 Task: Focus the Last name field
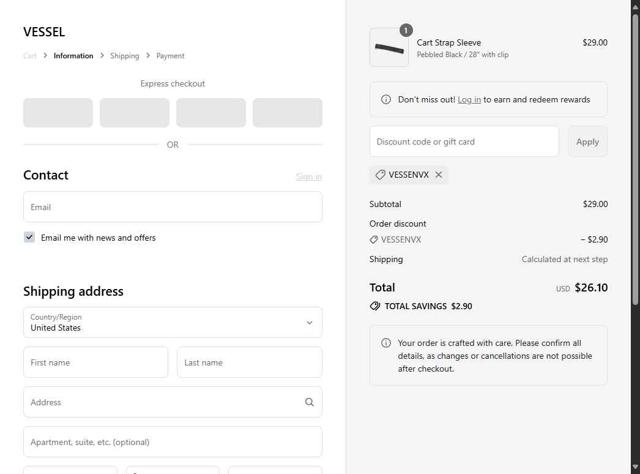tap(250, 362)
